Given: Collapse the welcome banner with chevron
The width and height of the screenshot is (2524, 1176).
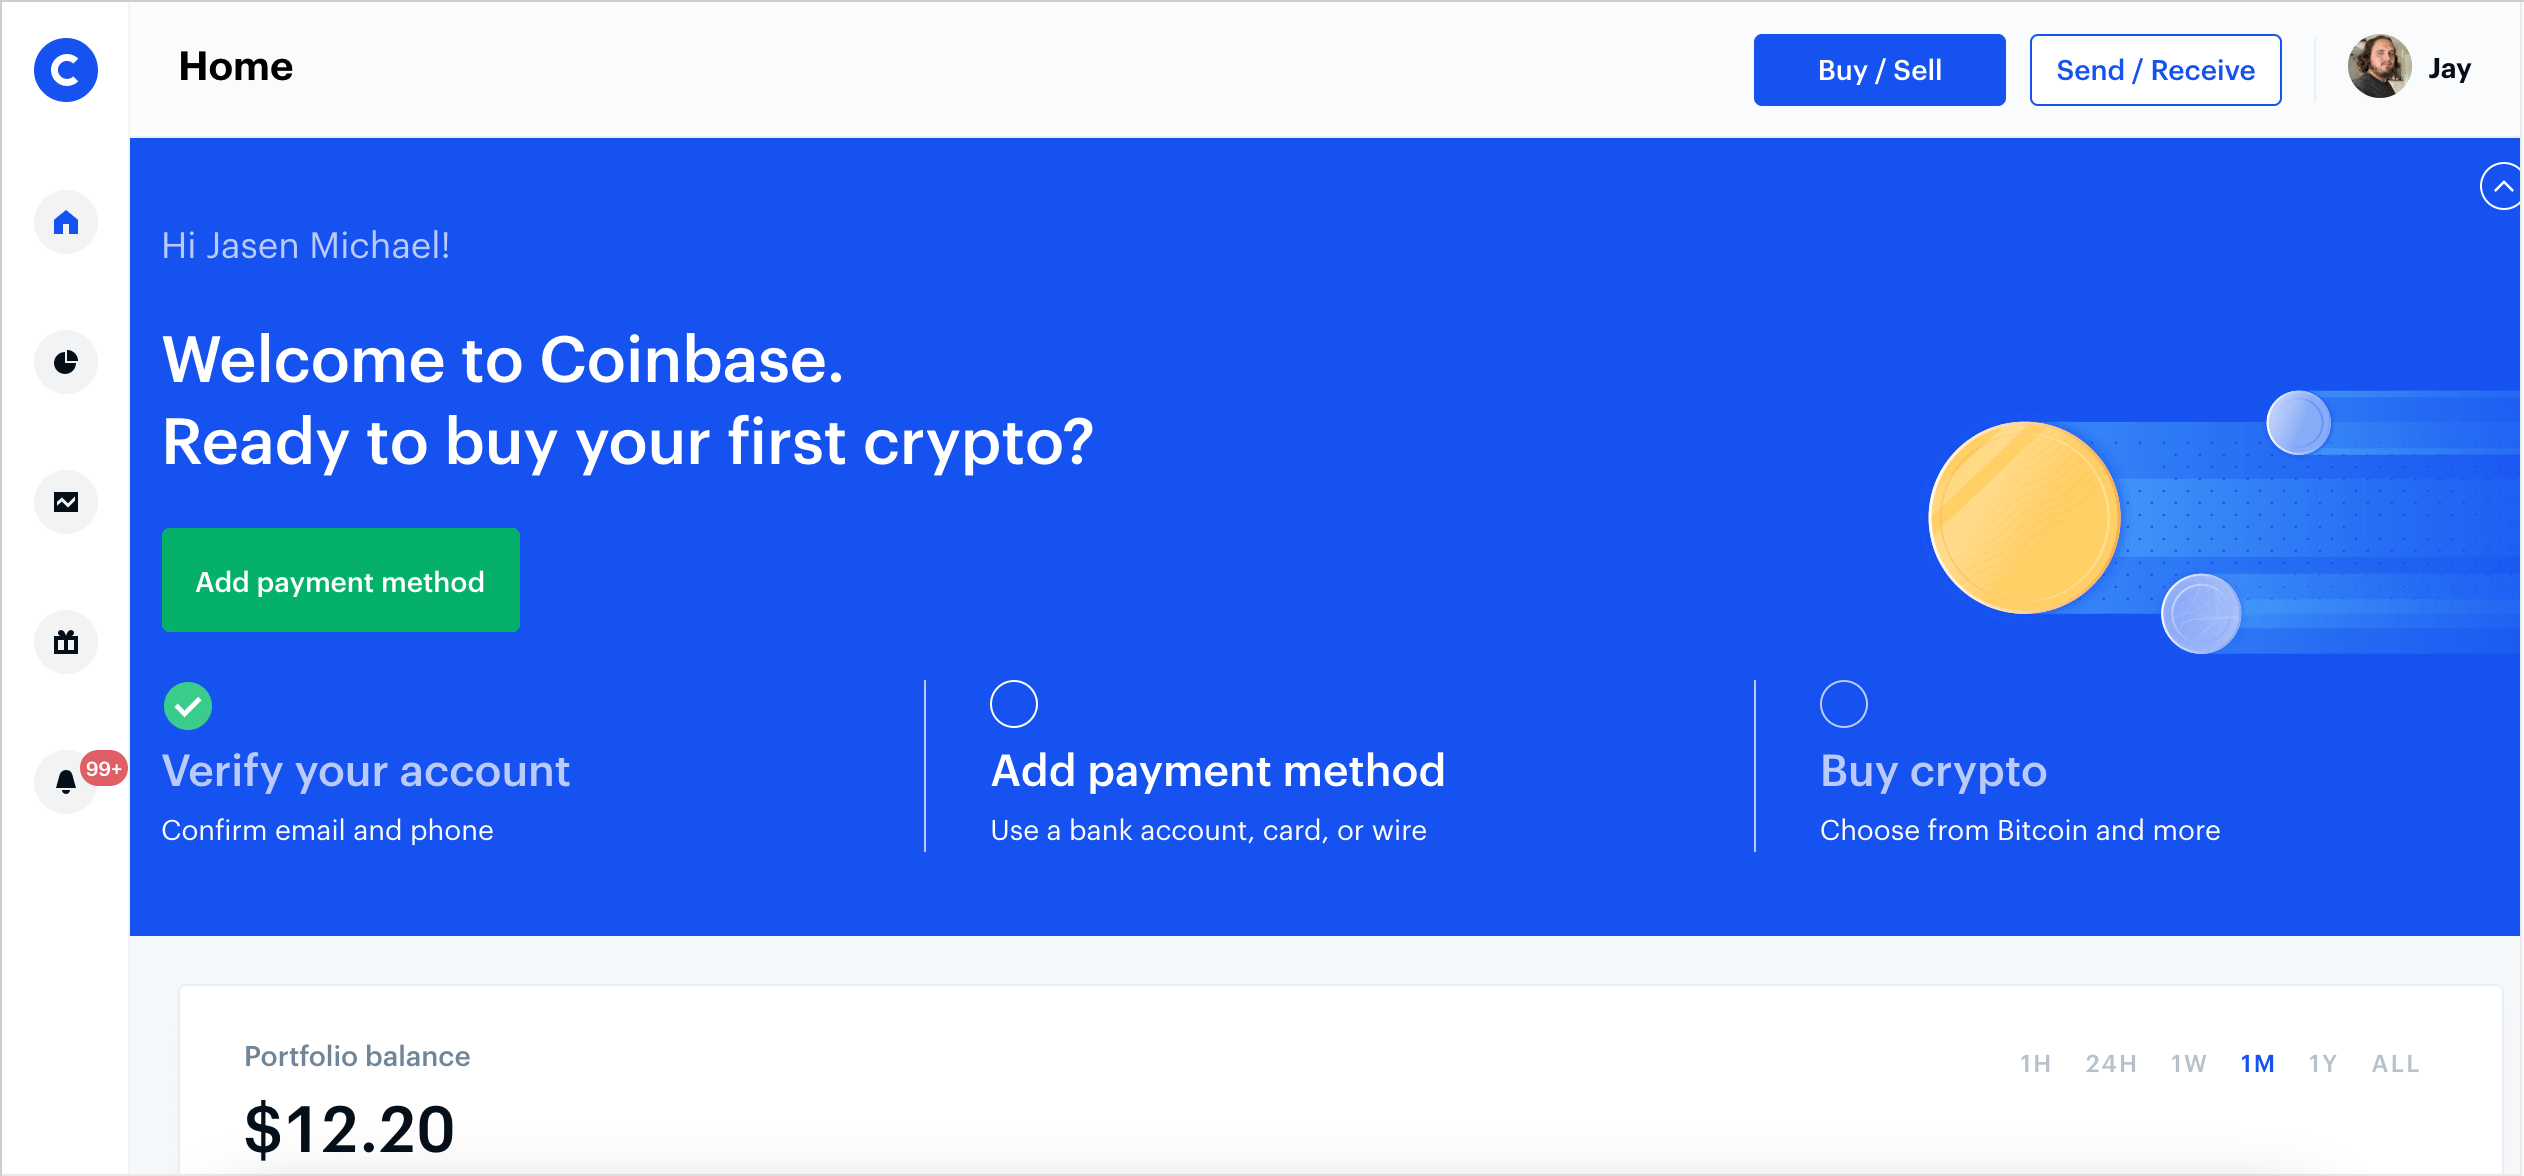Looking at the screenshot, I should 2502,186.
